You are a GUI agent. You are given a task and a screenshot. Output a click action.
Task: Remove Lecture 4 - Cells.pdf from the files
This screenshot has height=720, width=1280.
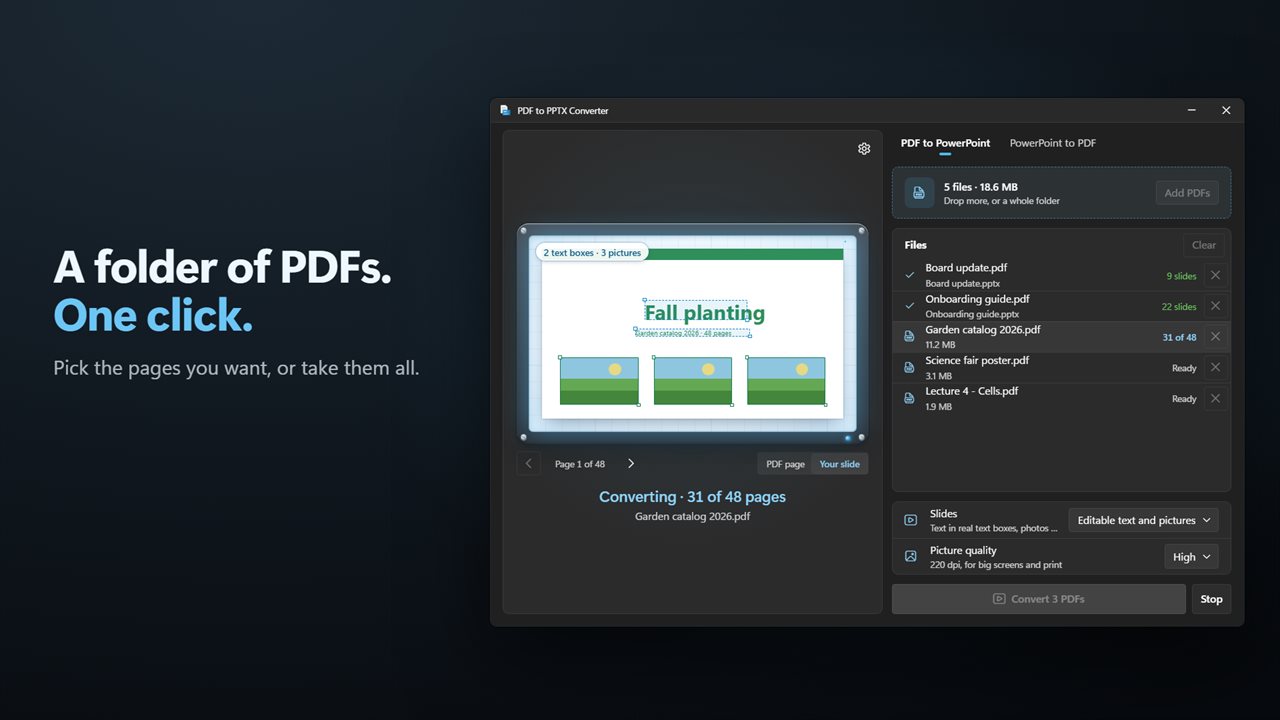click(x=1215, y=399)
